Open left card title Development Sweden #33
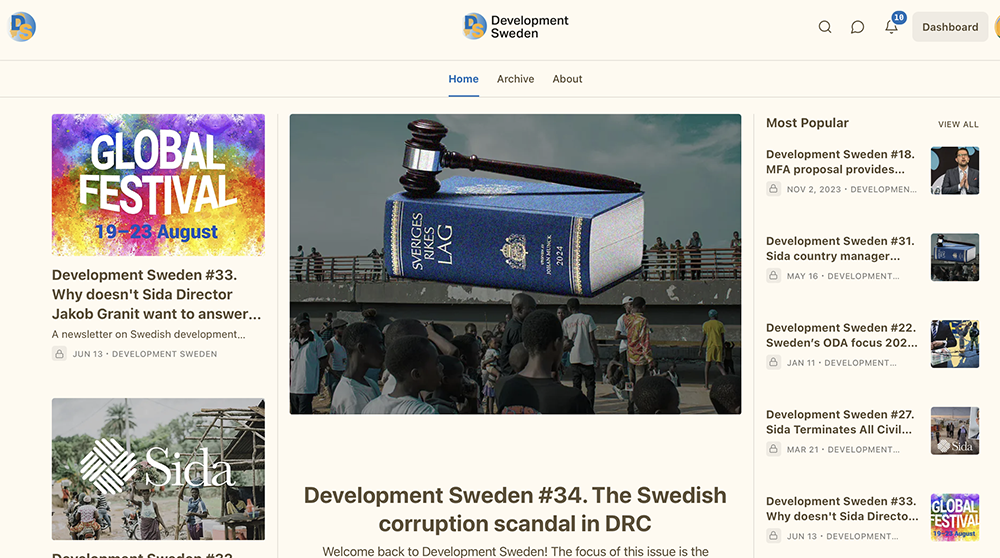This screenshot has width=1000, height=558. click(156, 294)
